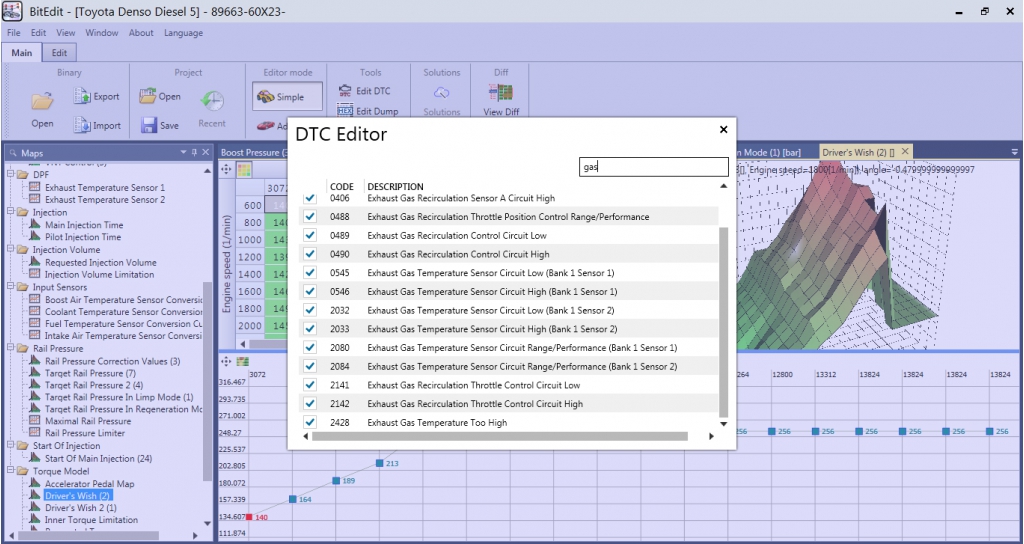1024x544 pixels.
Task: Toggle the checkbox for code 2080
Action: click(310, 347)
